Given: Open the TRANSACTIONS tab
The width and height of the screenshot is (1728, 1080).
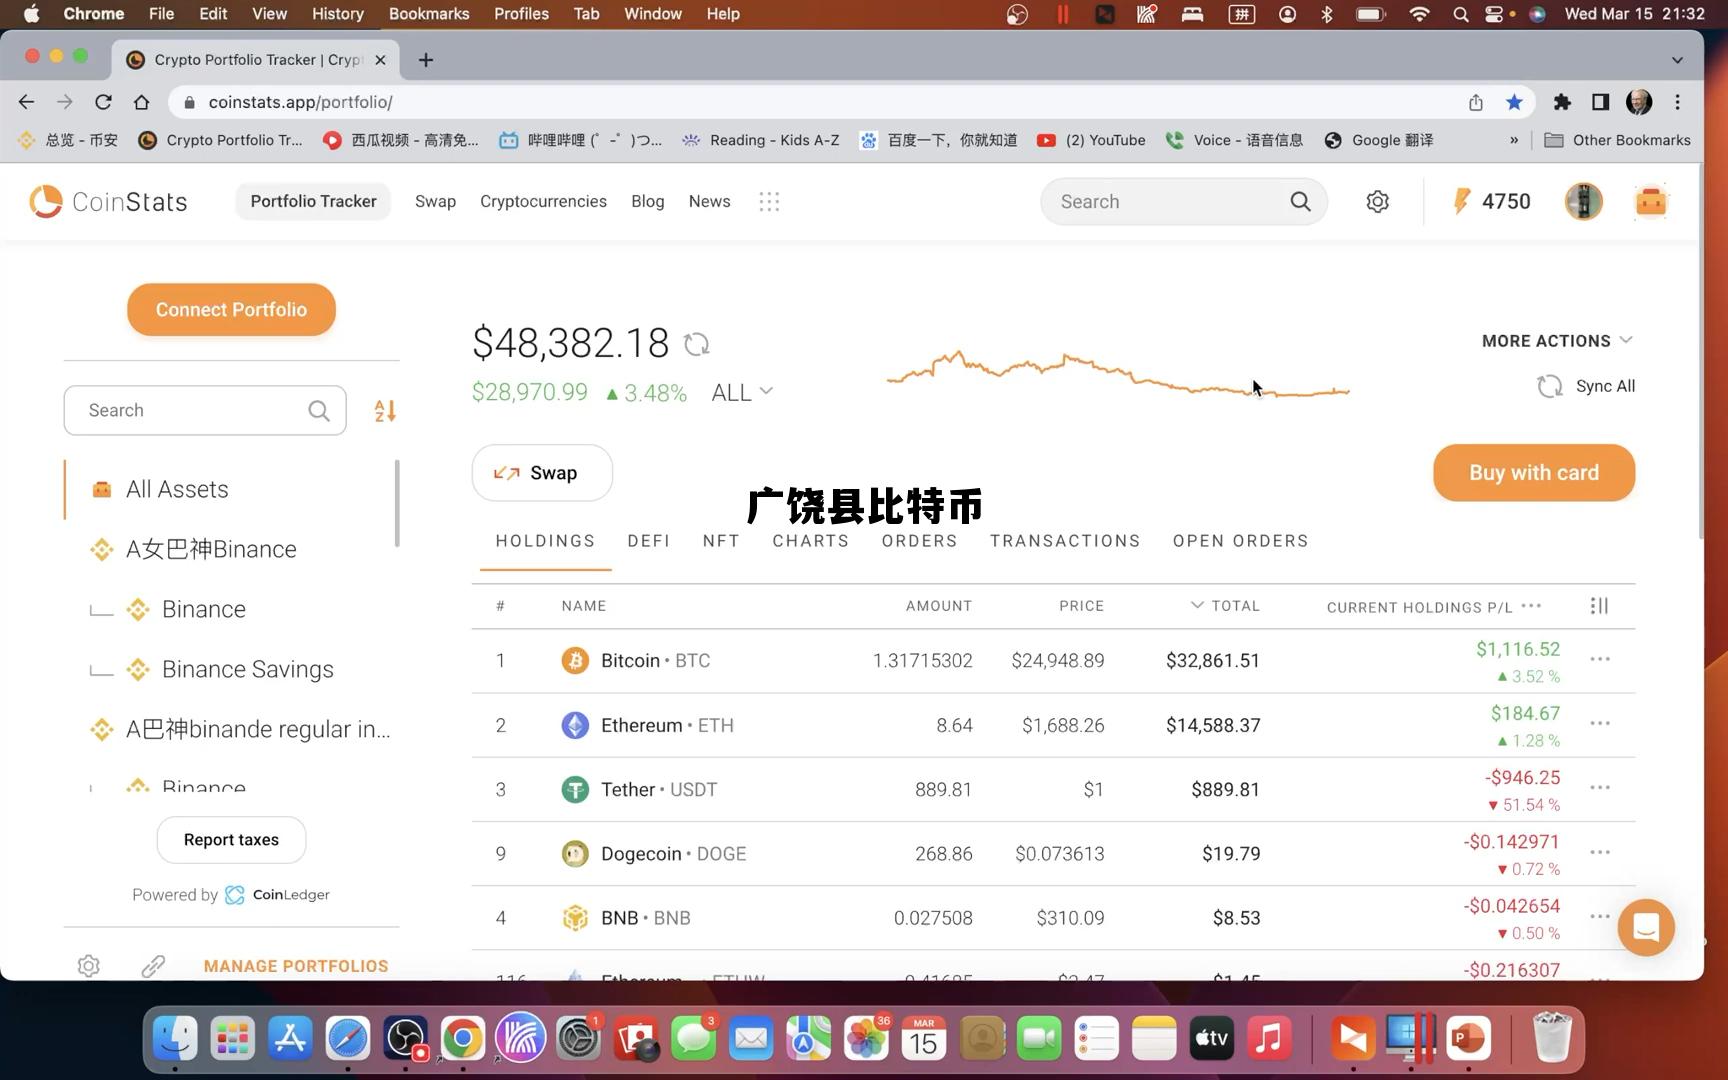Looking at the screenshot, I should 1064,541.
